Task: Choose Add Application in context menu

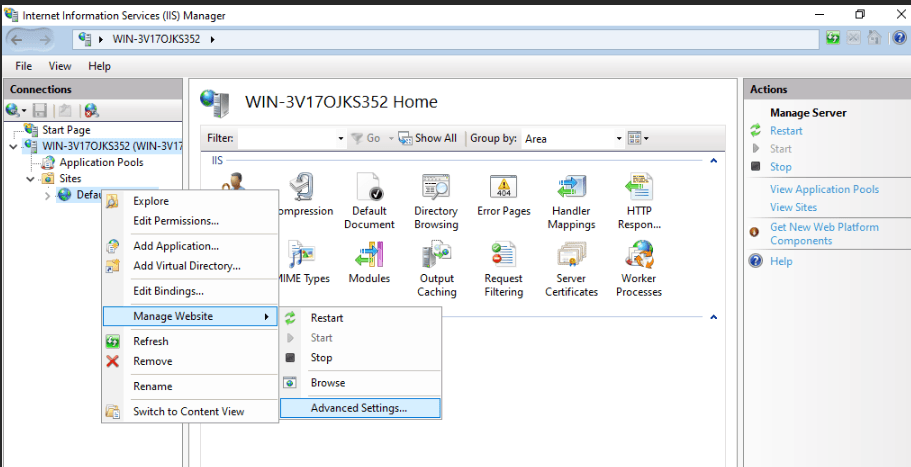Action: [190, 246]
